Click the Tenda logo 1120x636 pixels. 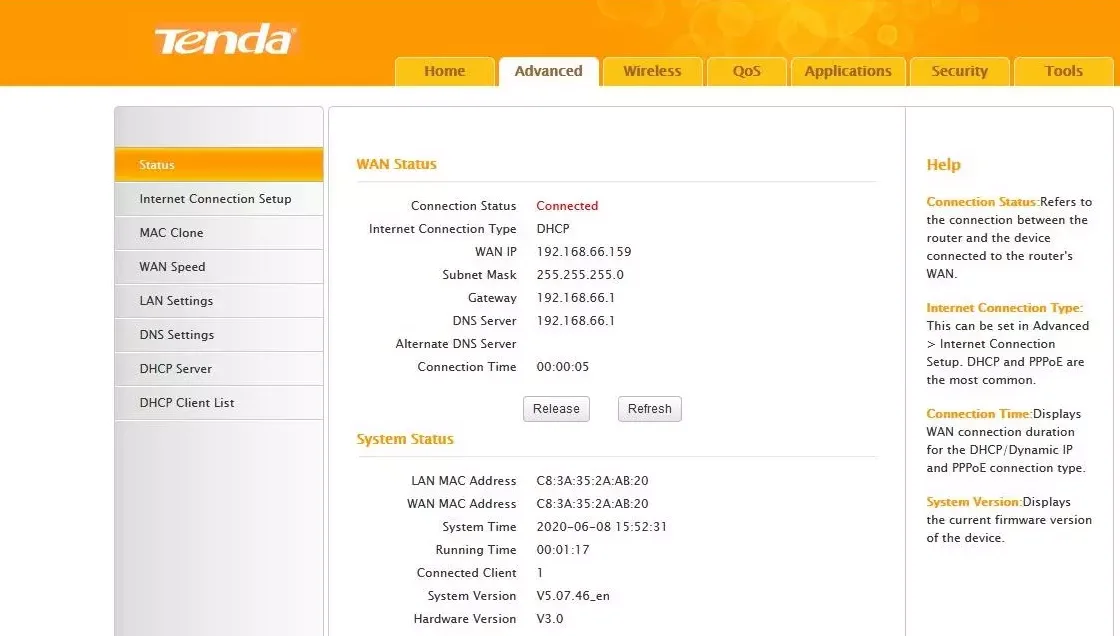(x=225, y=40)
